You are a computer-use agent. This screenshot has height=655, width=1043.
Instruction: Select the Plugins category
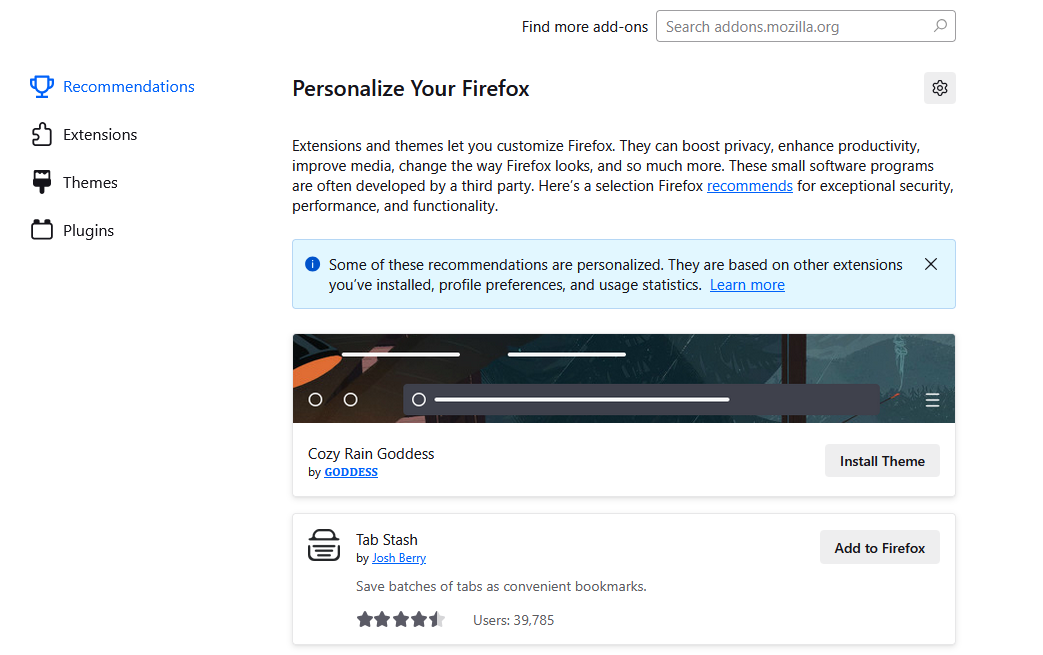(x=88, y=231)
